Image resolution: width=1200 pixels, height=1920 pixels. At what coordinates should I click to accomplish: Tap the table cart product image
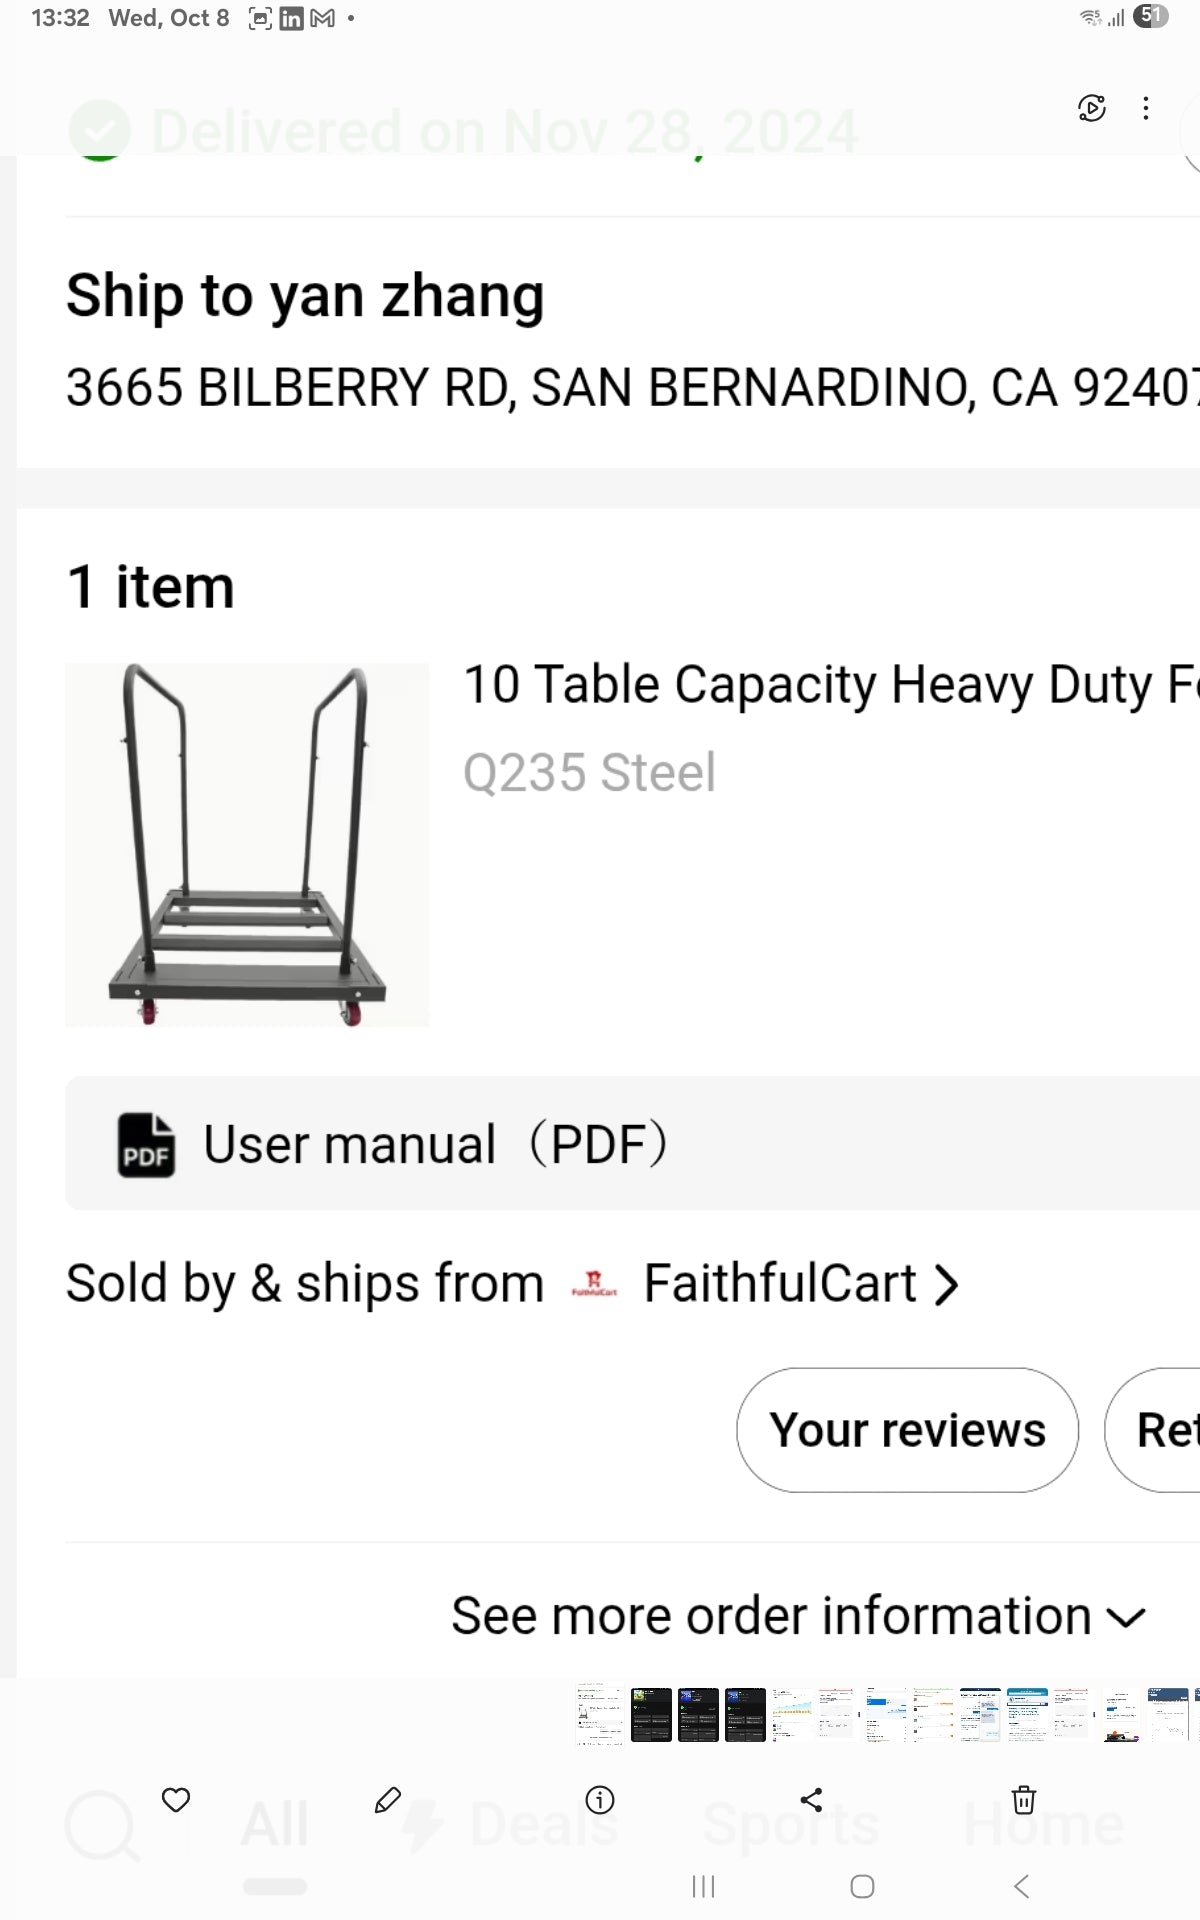247,845
